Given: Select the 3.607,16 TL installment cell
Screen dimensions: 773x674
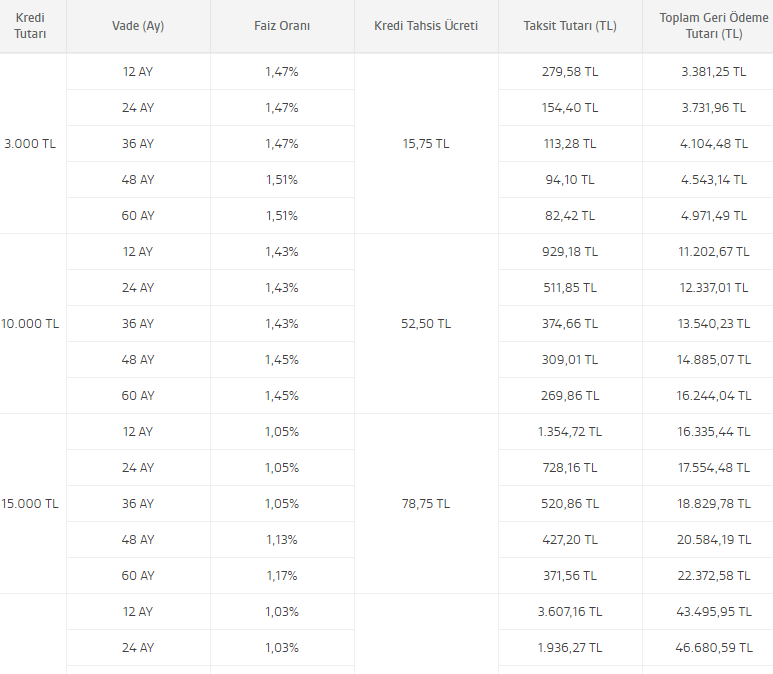Looking at the screenshot, I should (570, 612).
